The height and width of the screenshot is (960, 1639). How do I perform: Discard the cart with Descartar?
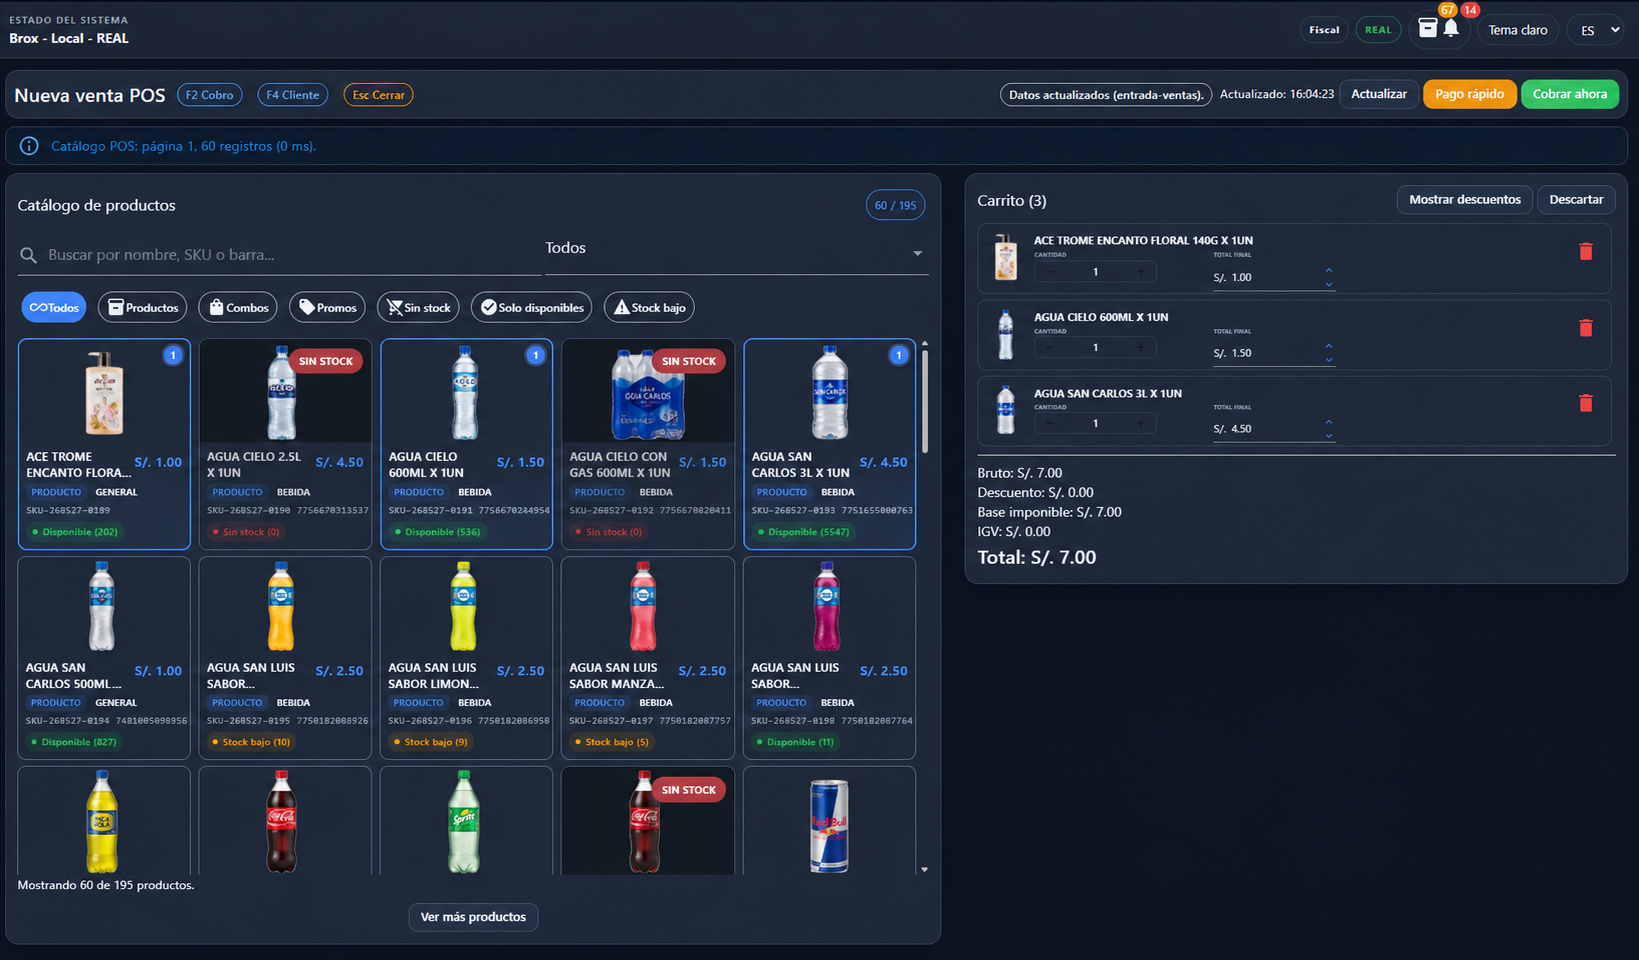tap(1576, 200)
